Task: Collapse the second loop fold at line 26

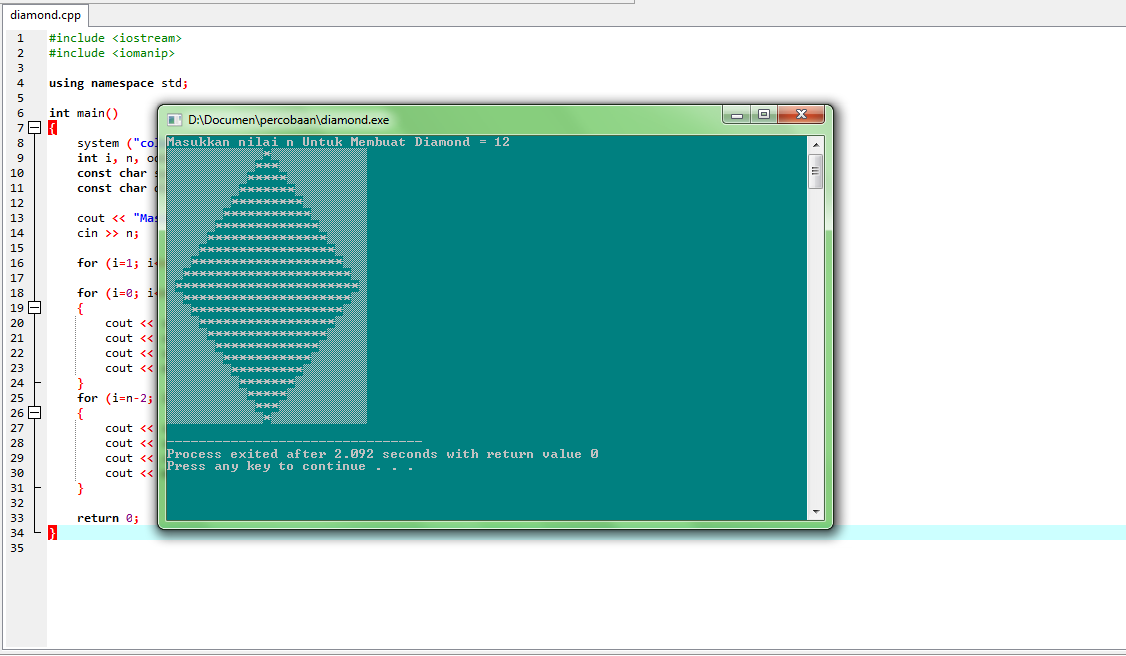Action: [34, 412]
